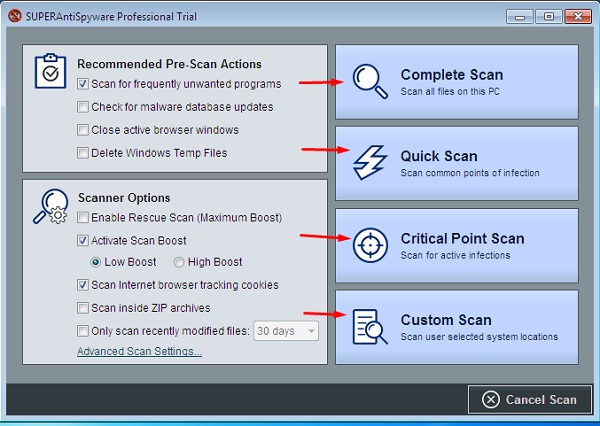Image resolution: width=600 pixels, height=426 pixels.
Task: Click the Critical Point Scan crosshair icon
Action: point(370,245)
